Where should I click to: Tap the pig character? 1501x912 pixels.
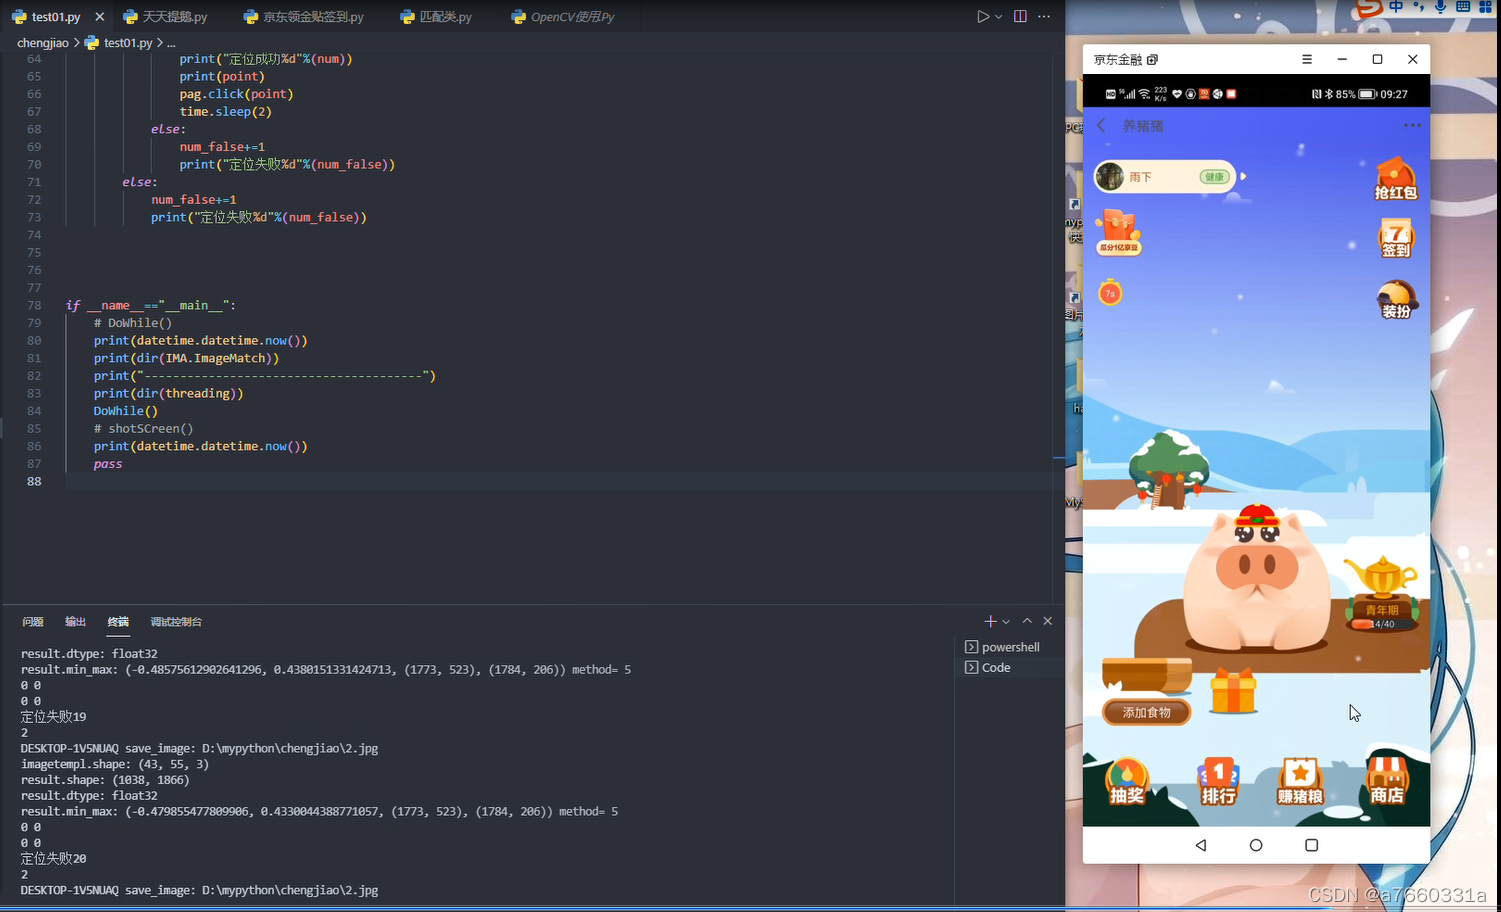pos(1258,578)
